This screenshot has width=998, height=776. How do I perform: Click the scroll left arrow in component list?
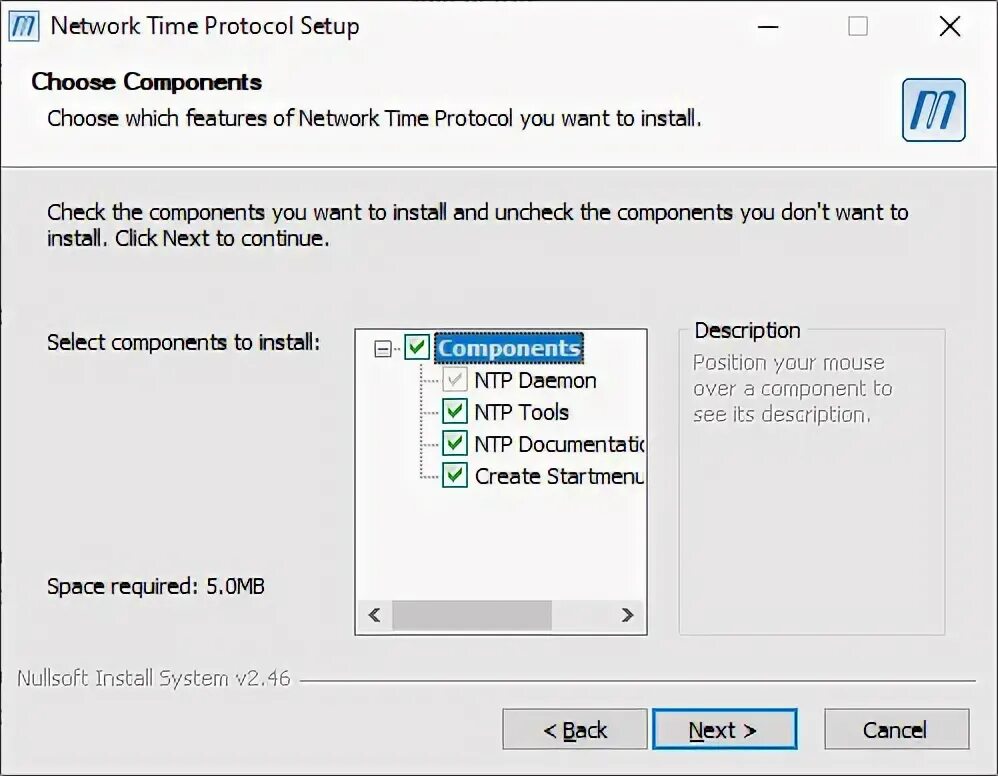pyautogui.click(x=375, y=615)
